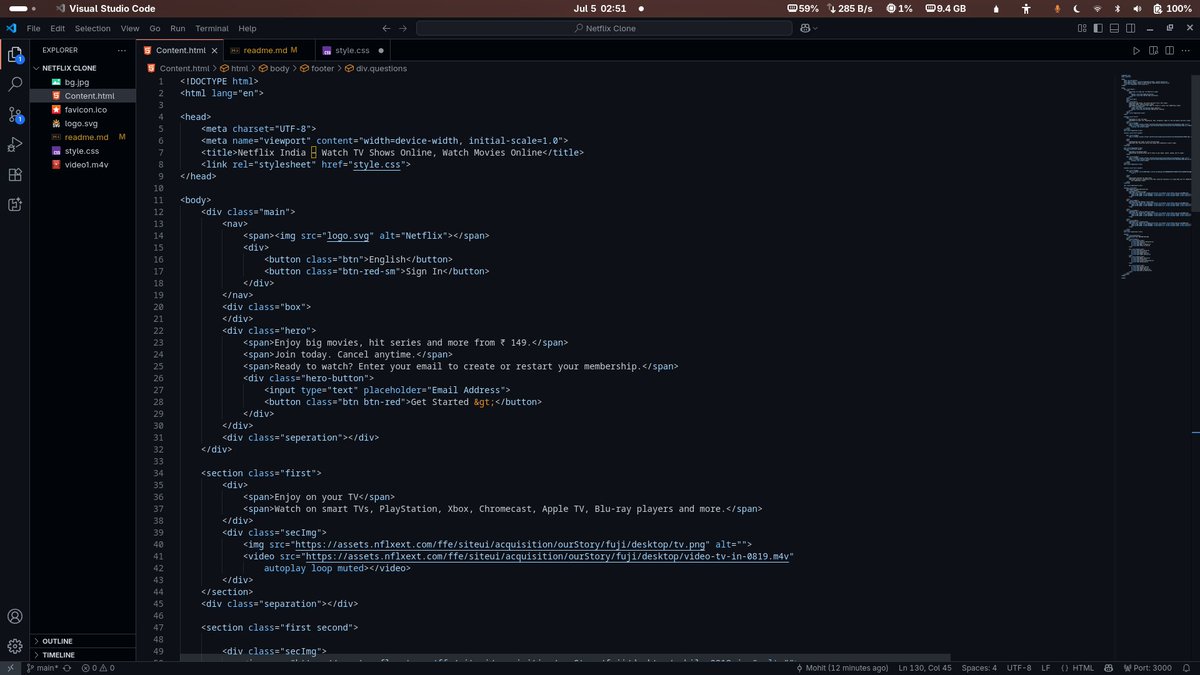This screenshot has width=1200, height=675.
Task: Select the footer breadcrumb item
Action: pyautogui.click(x=316, y=68)
